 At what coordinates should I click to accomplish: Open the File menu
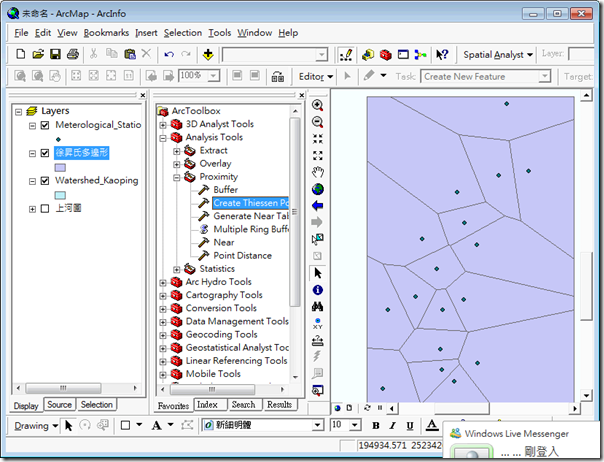pos(21,33)
